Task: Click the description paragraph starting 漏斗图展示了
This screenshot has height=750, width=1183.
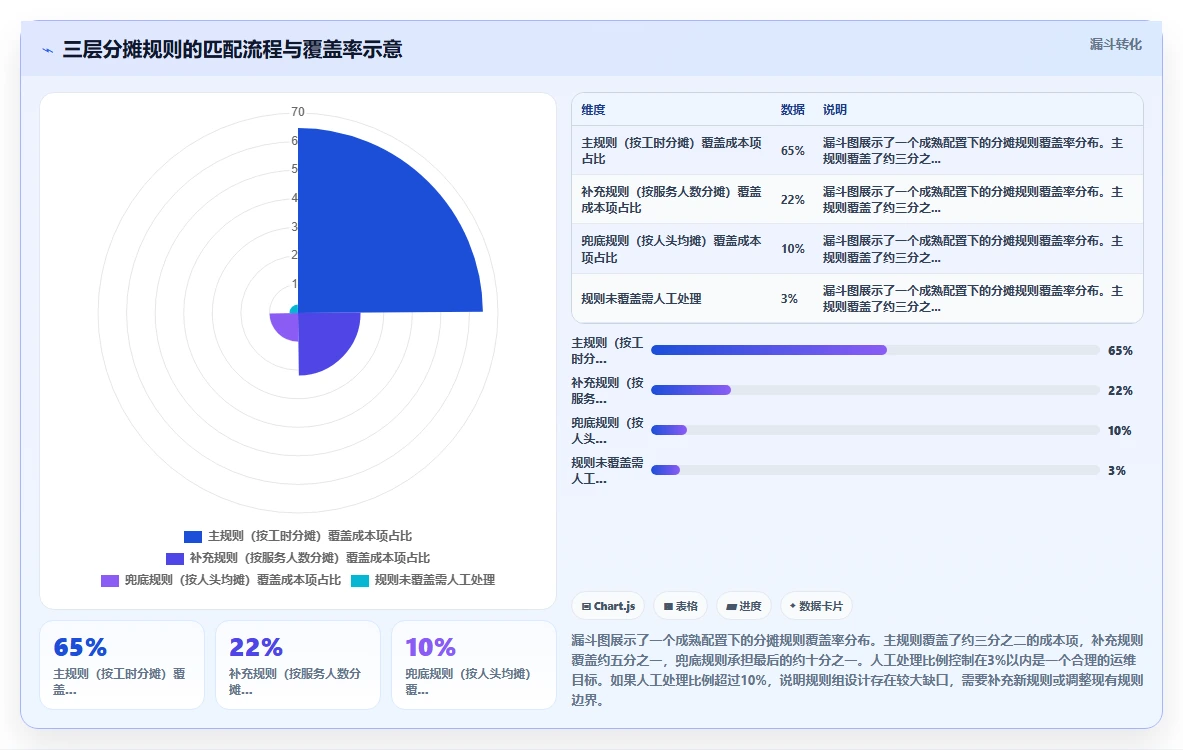Action: tap(857, 670)
